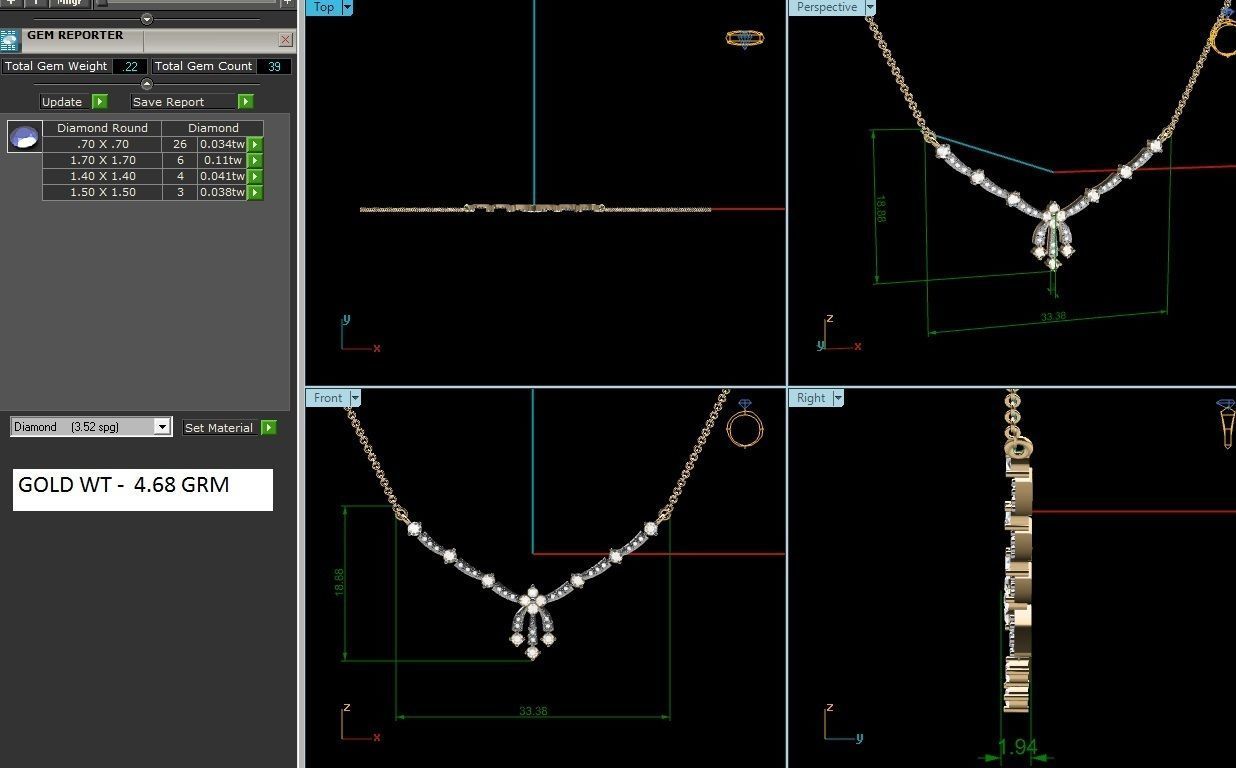
Task: Select the '1.70 X 1.70' size cell
Action: tap(103, 160)
